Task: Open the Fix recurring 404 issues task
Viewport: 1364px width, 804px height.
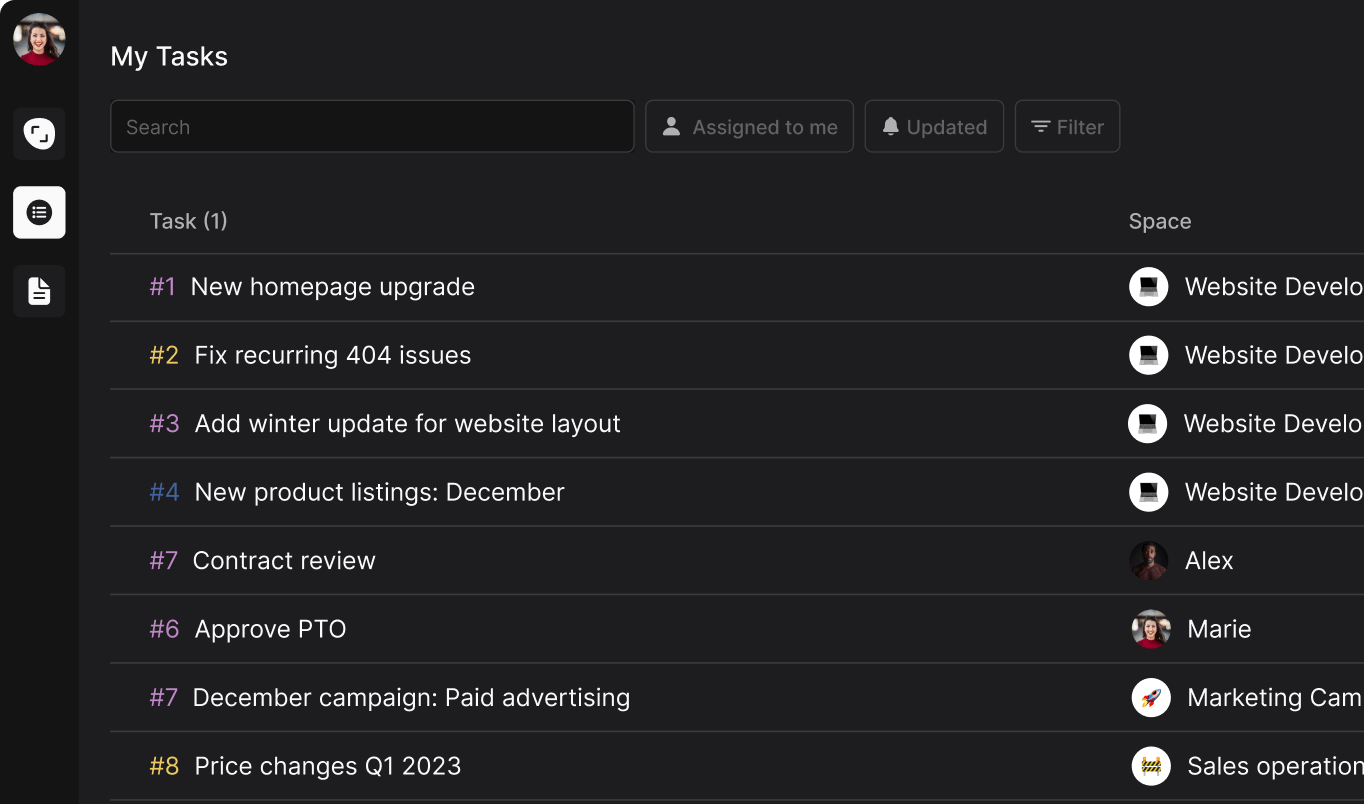Action: [x=332, y=355]
